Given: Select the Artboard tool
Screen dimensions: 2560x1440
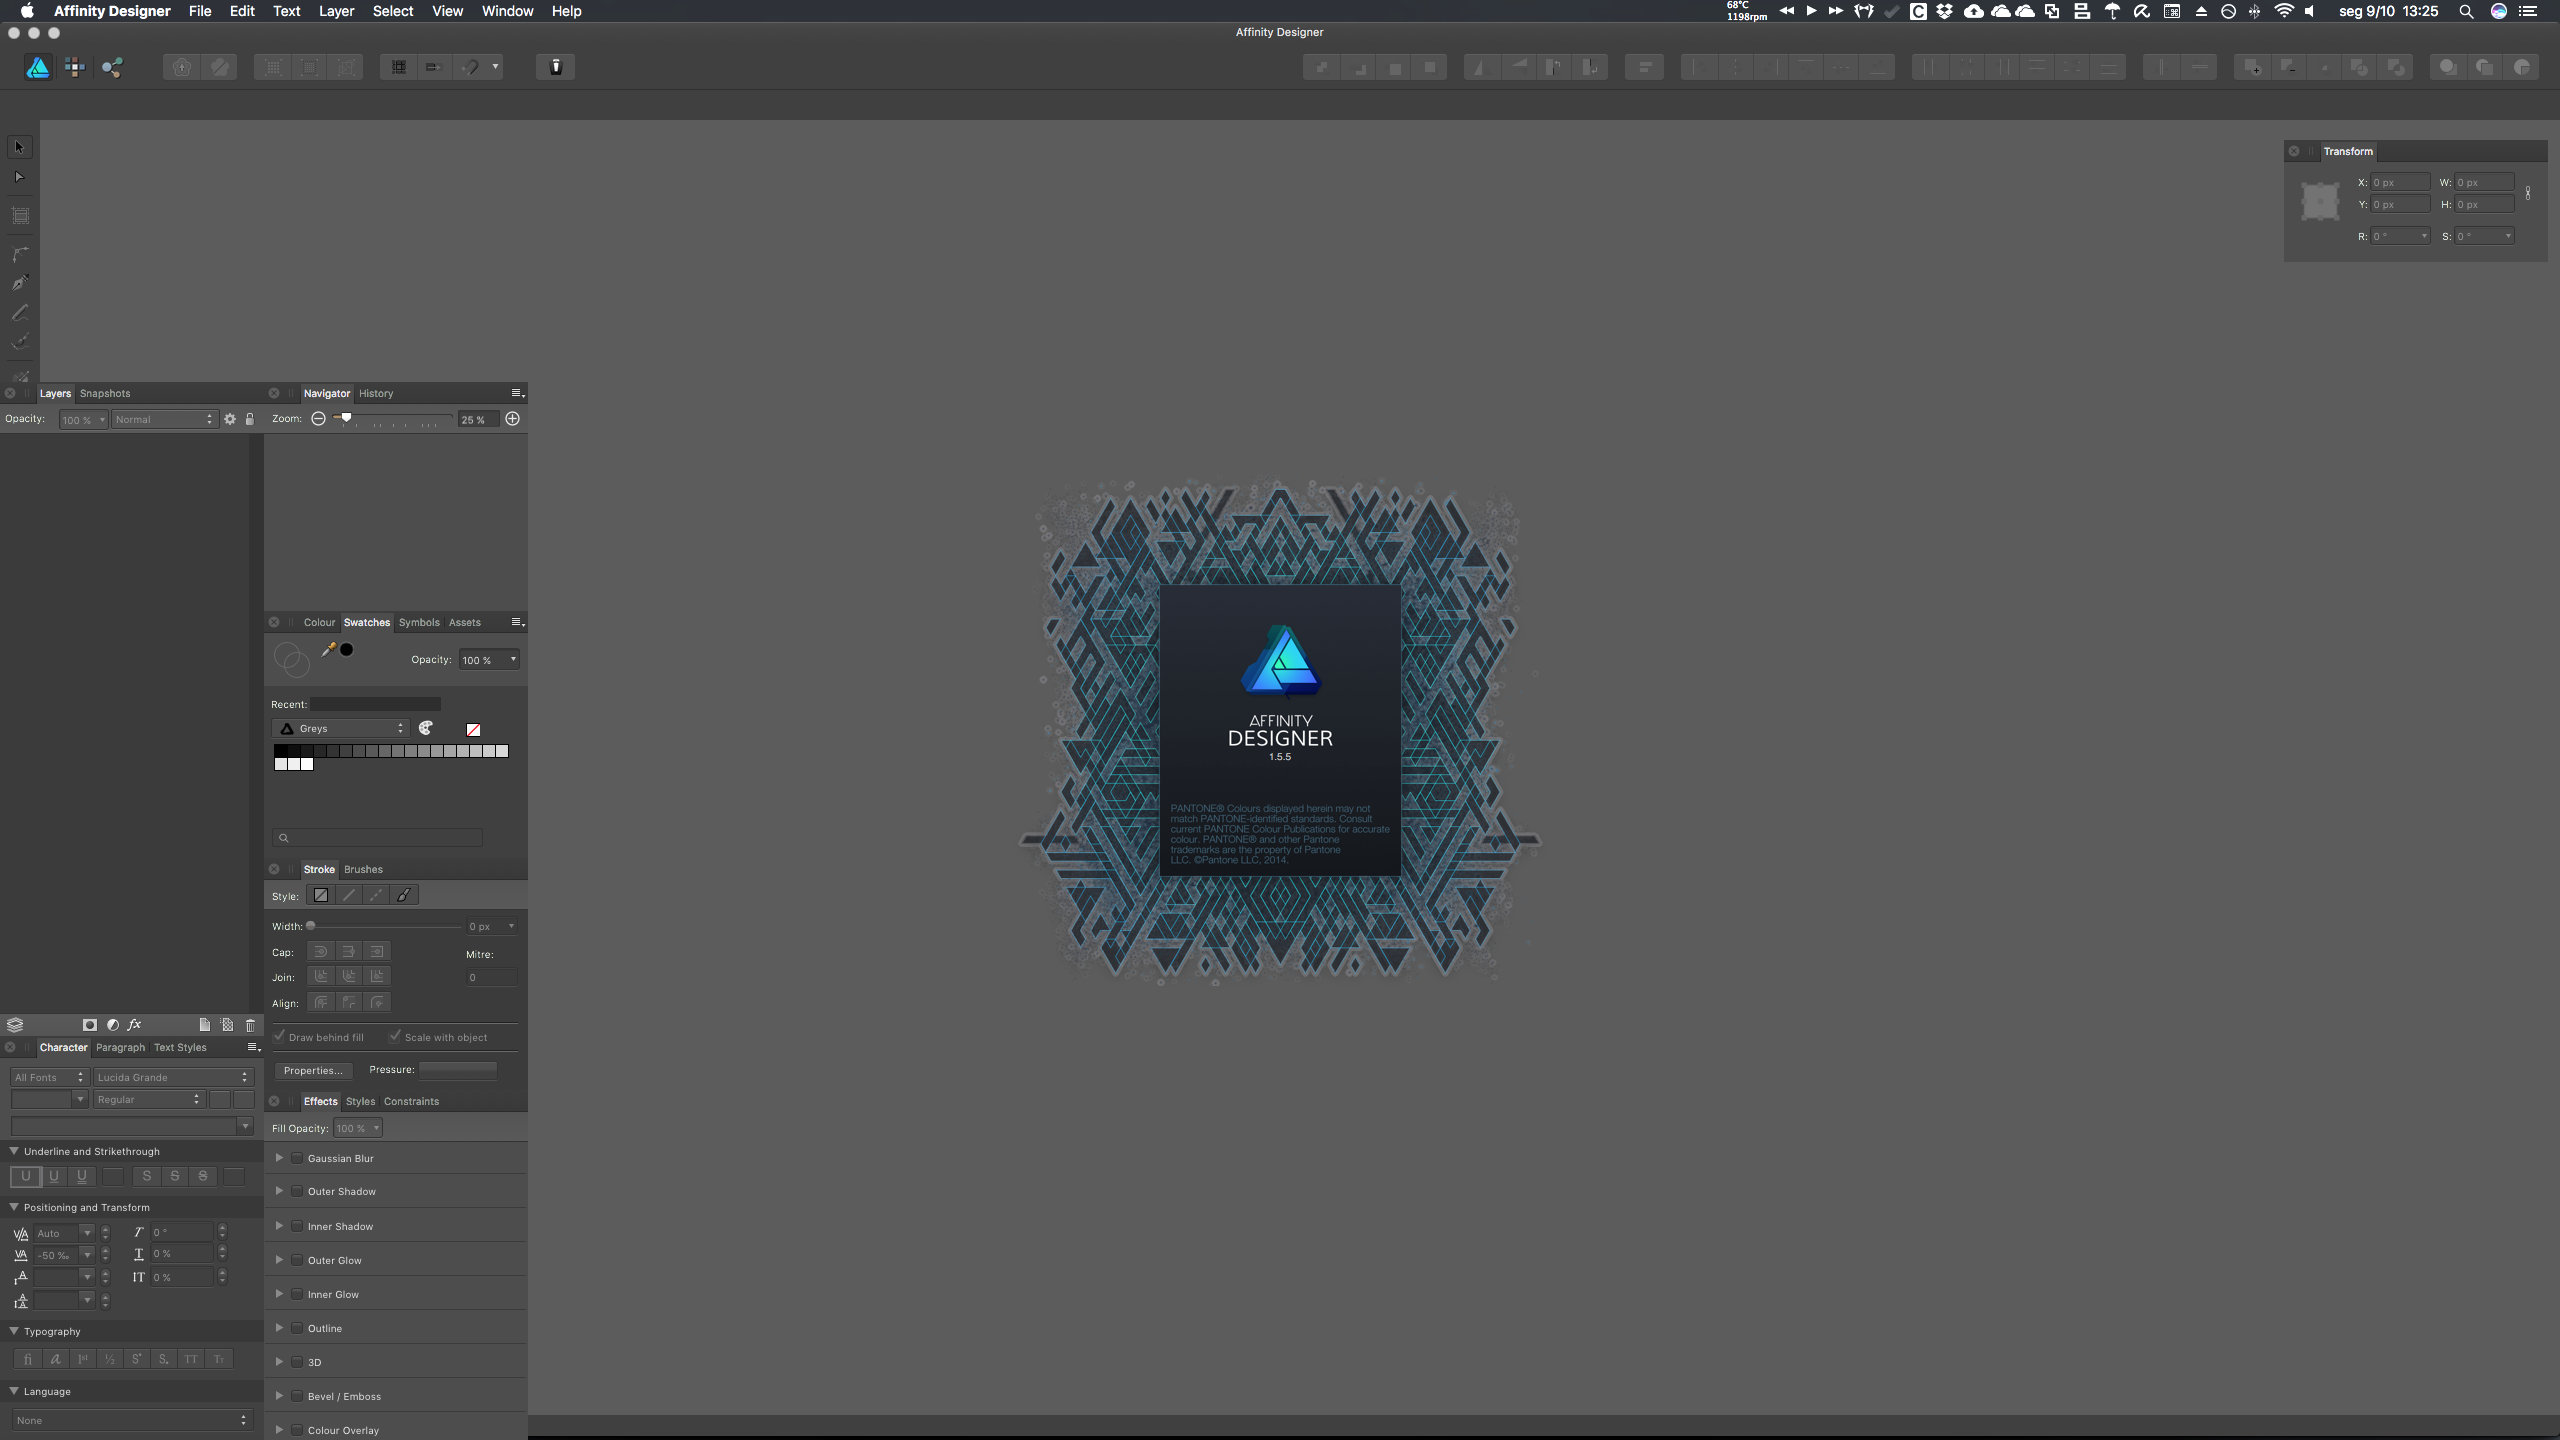Looking at the screenshot, I should [x=19, y=215].
